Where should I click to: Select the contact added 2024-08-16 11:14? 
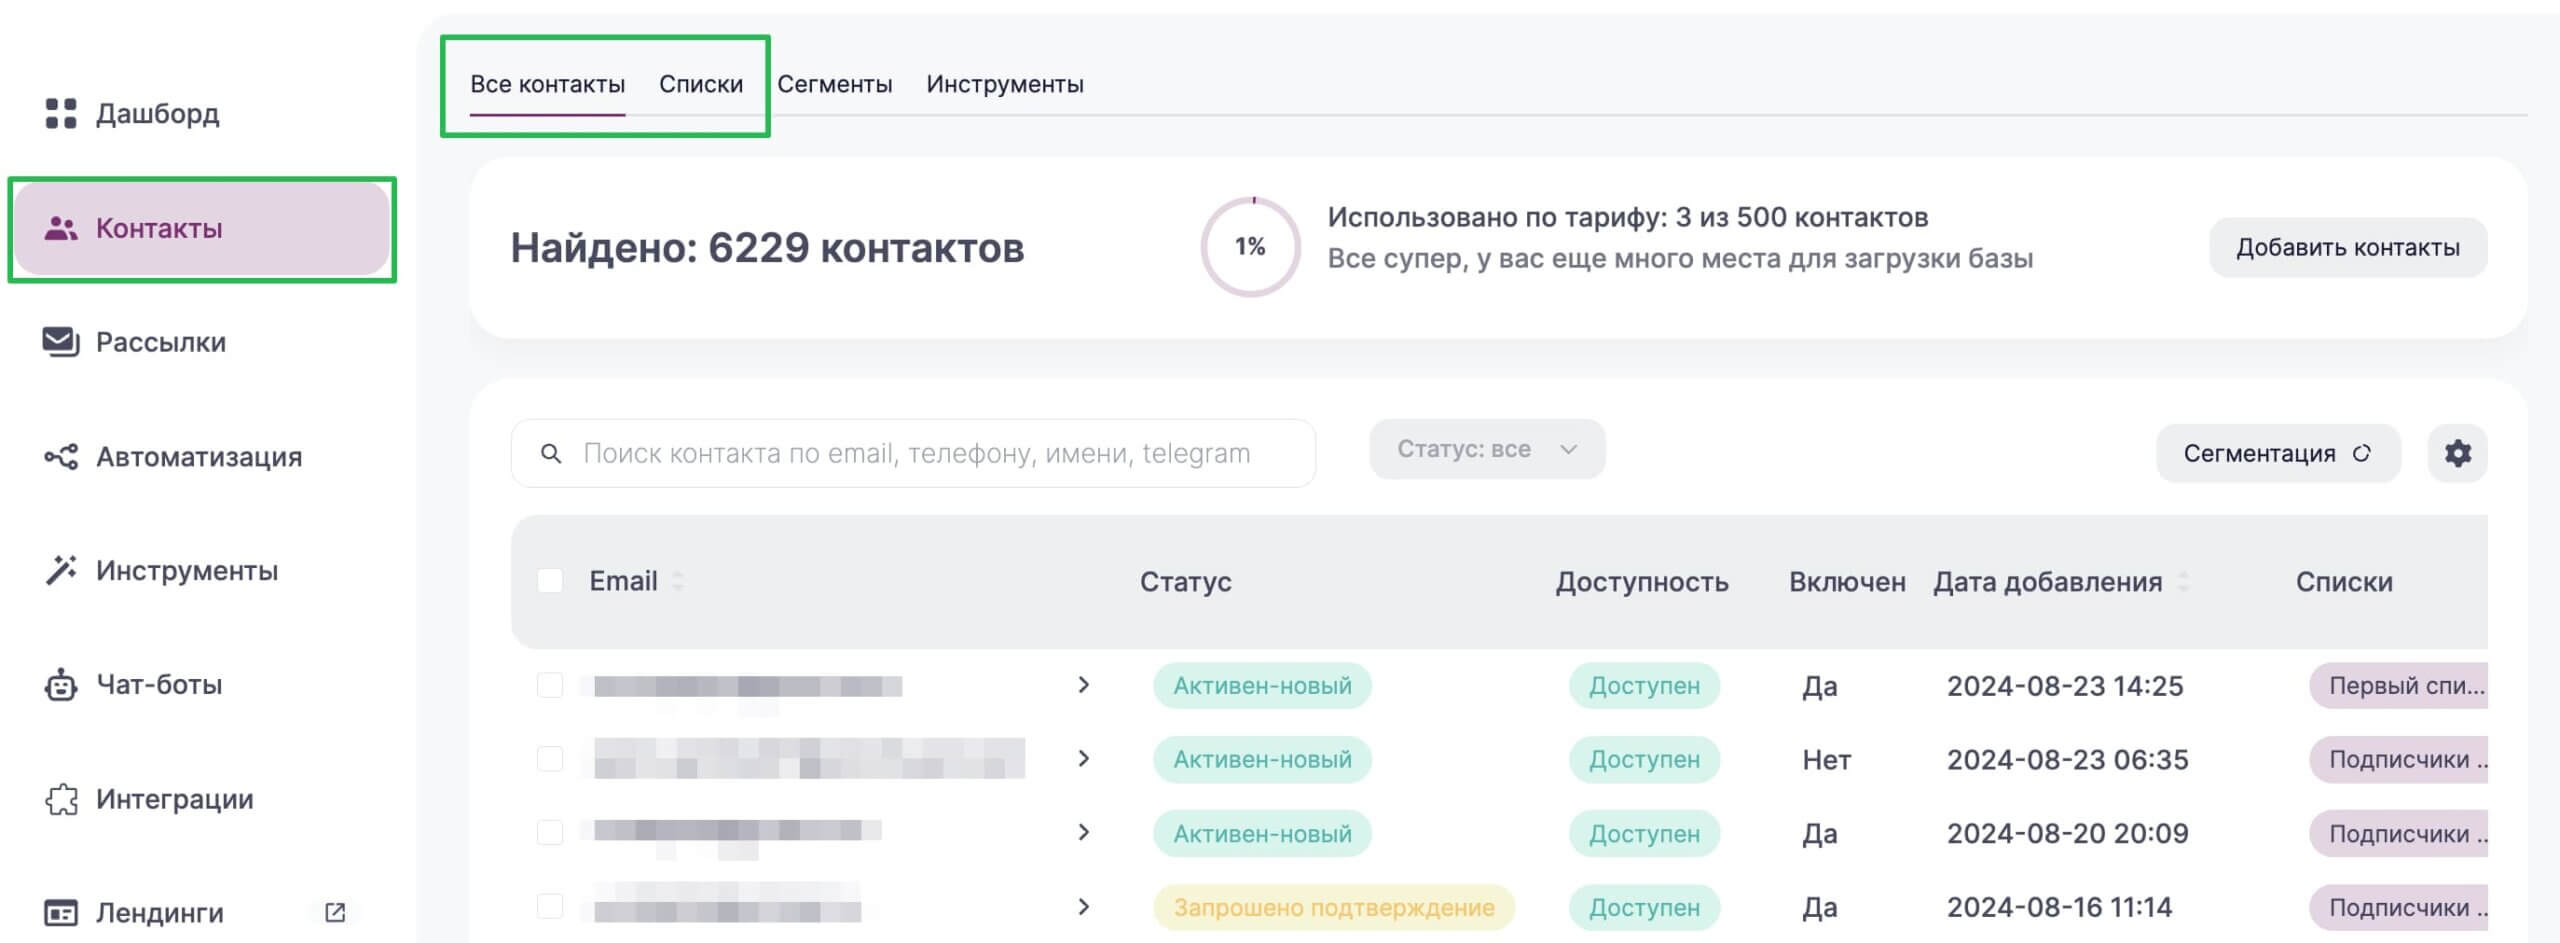click(x=550, y=906)
